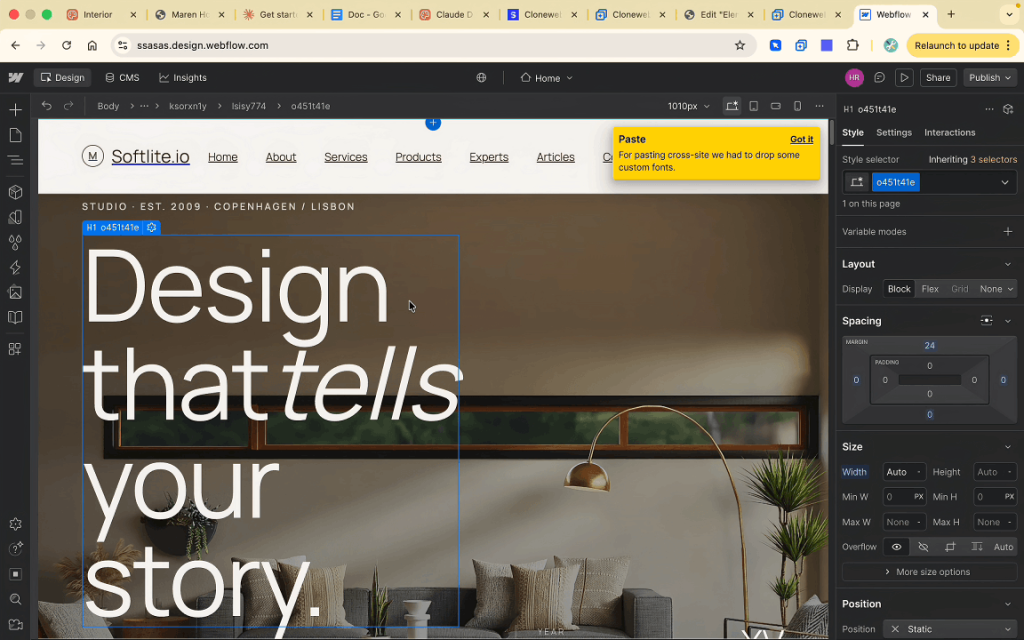This screenshot has height=640, width=1024.
Task: Open element settings gear on H1 label
Action: coord(152,227)
